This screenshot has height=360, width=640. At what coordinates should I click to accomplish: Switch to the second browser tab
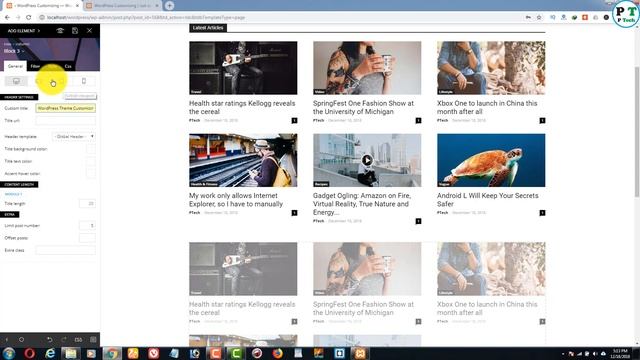coord(122,6)
